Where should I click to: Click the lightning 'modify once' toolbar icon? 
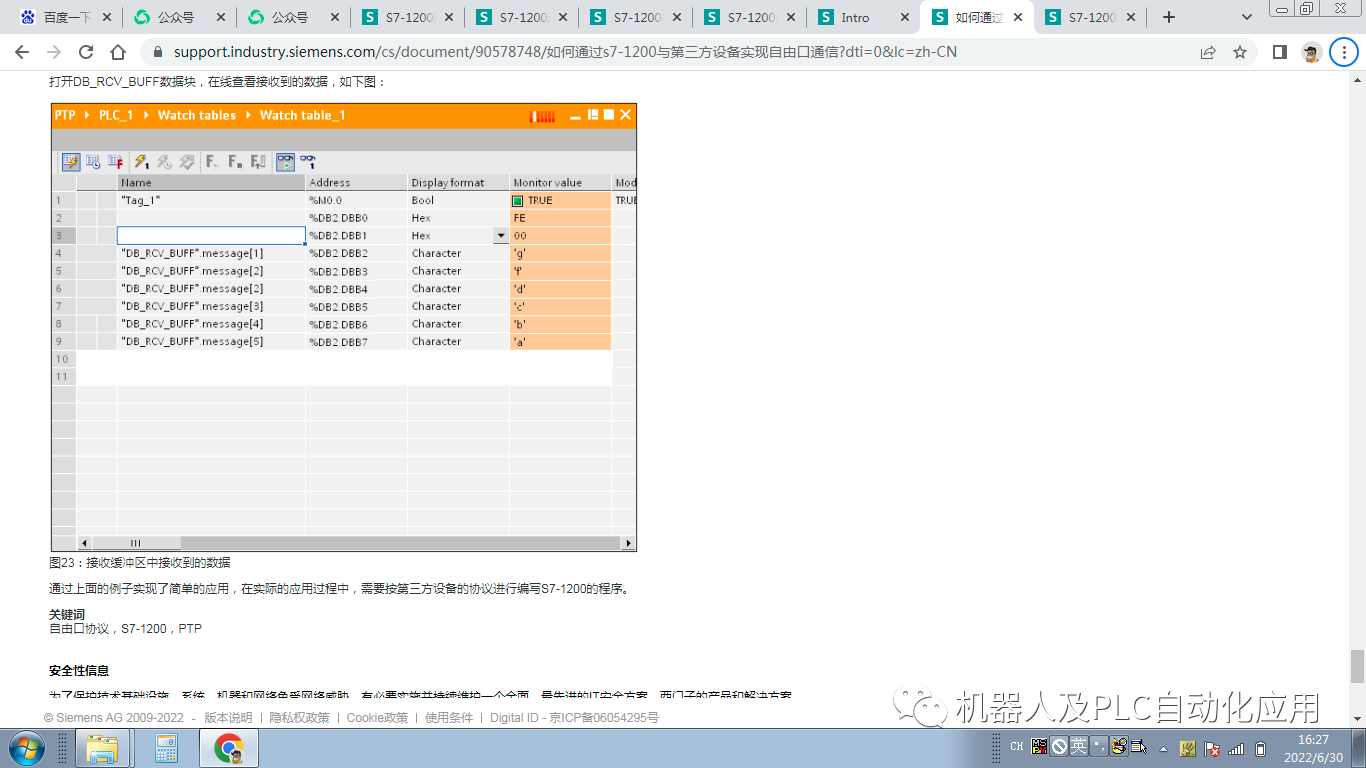[x=141, y=161]
